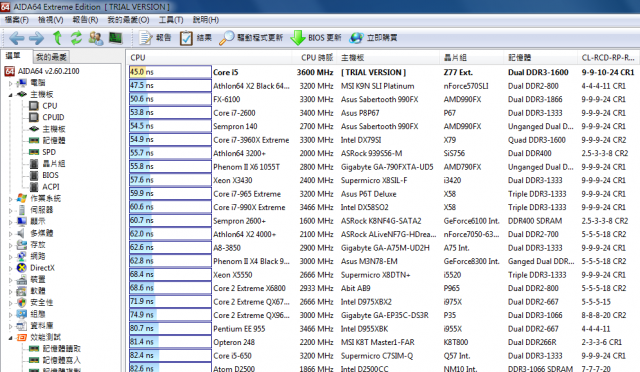This screenshot has height=372, width=640.
Task: Select the Core i7-2600 result row
Action: (384, 113)
